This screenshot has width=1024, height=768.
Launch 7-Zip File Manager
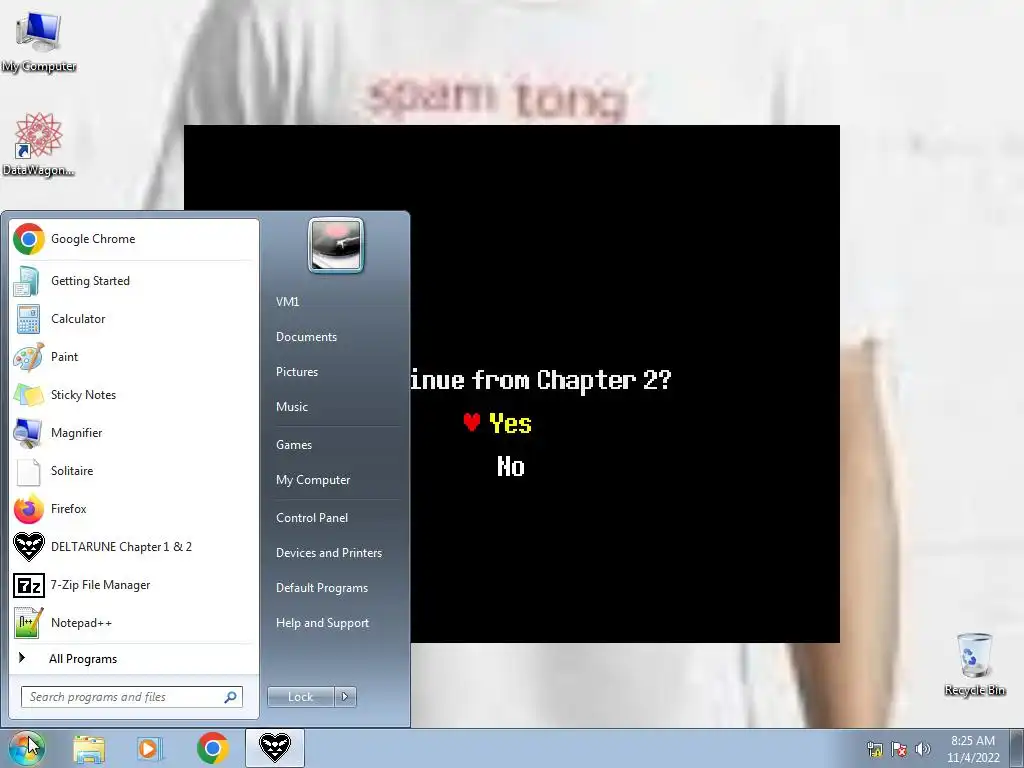(134, 584)
